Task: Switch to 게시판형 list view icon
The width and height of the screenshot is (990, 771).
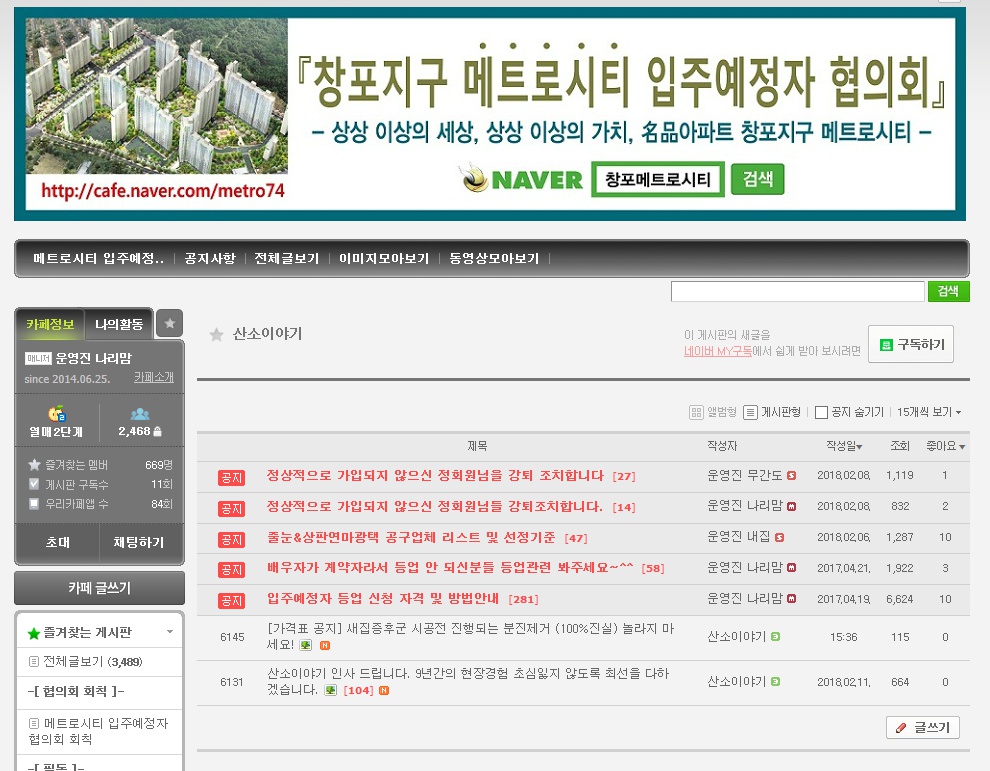Action: coord(750,412)
